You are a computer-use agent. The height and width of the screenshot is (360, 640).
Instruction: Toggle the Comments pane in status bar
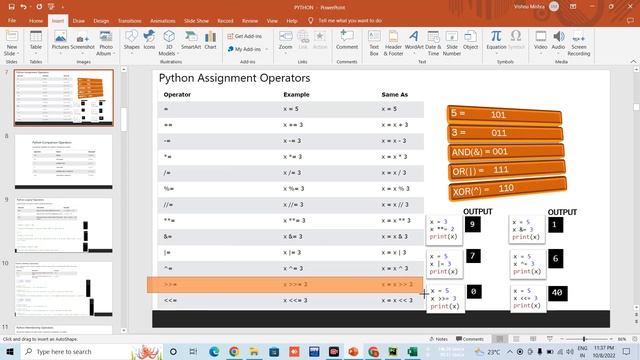click(x=470, y=339)
